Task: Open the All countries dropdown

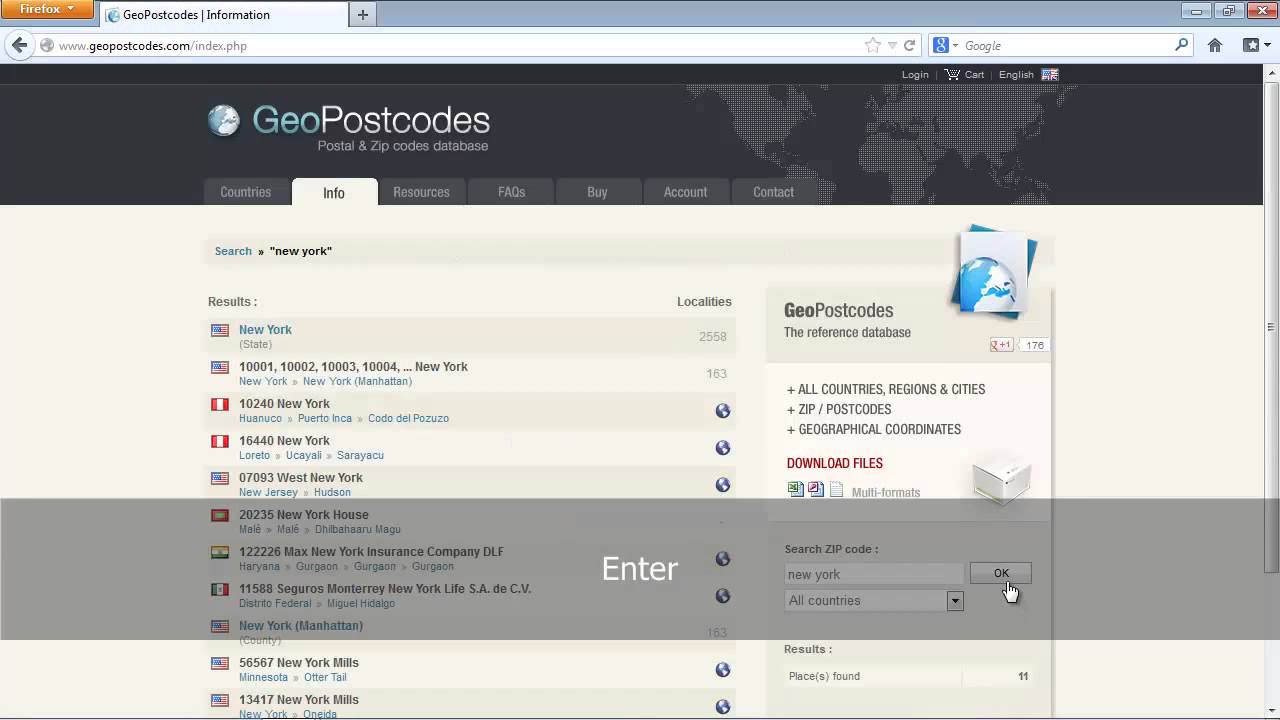Action: [x=874, y=600]
